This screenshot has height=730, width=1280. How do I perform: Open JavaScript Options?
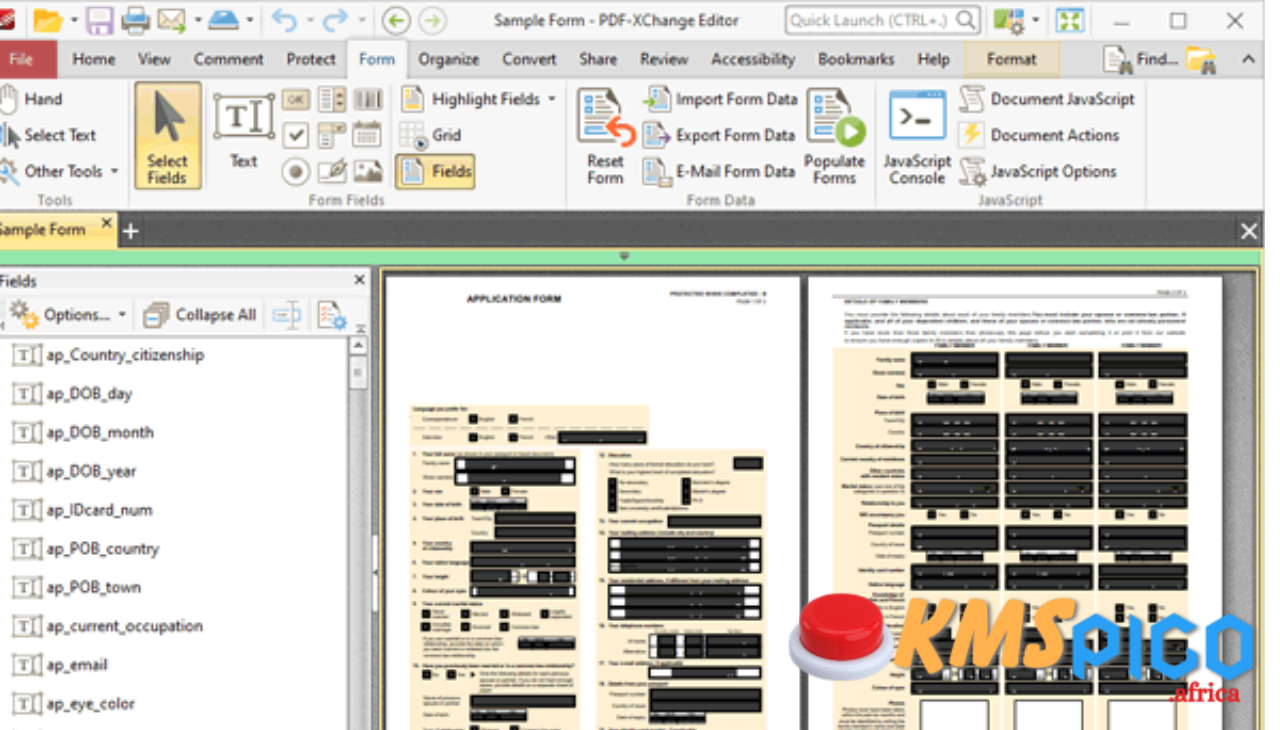[x=1038, y=171]
